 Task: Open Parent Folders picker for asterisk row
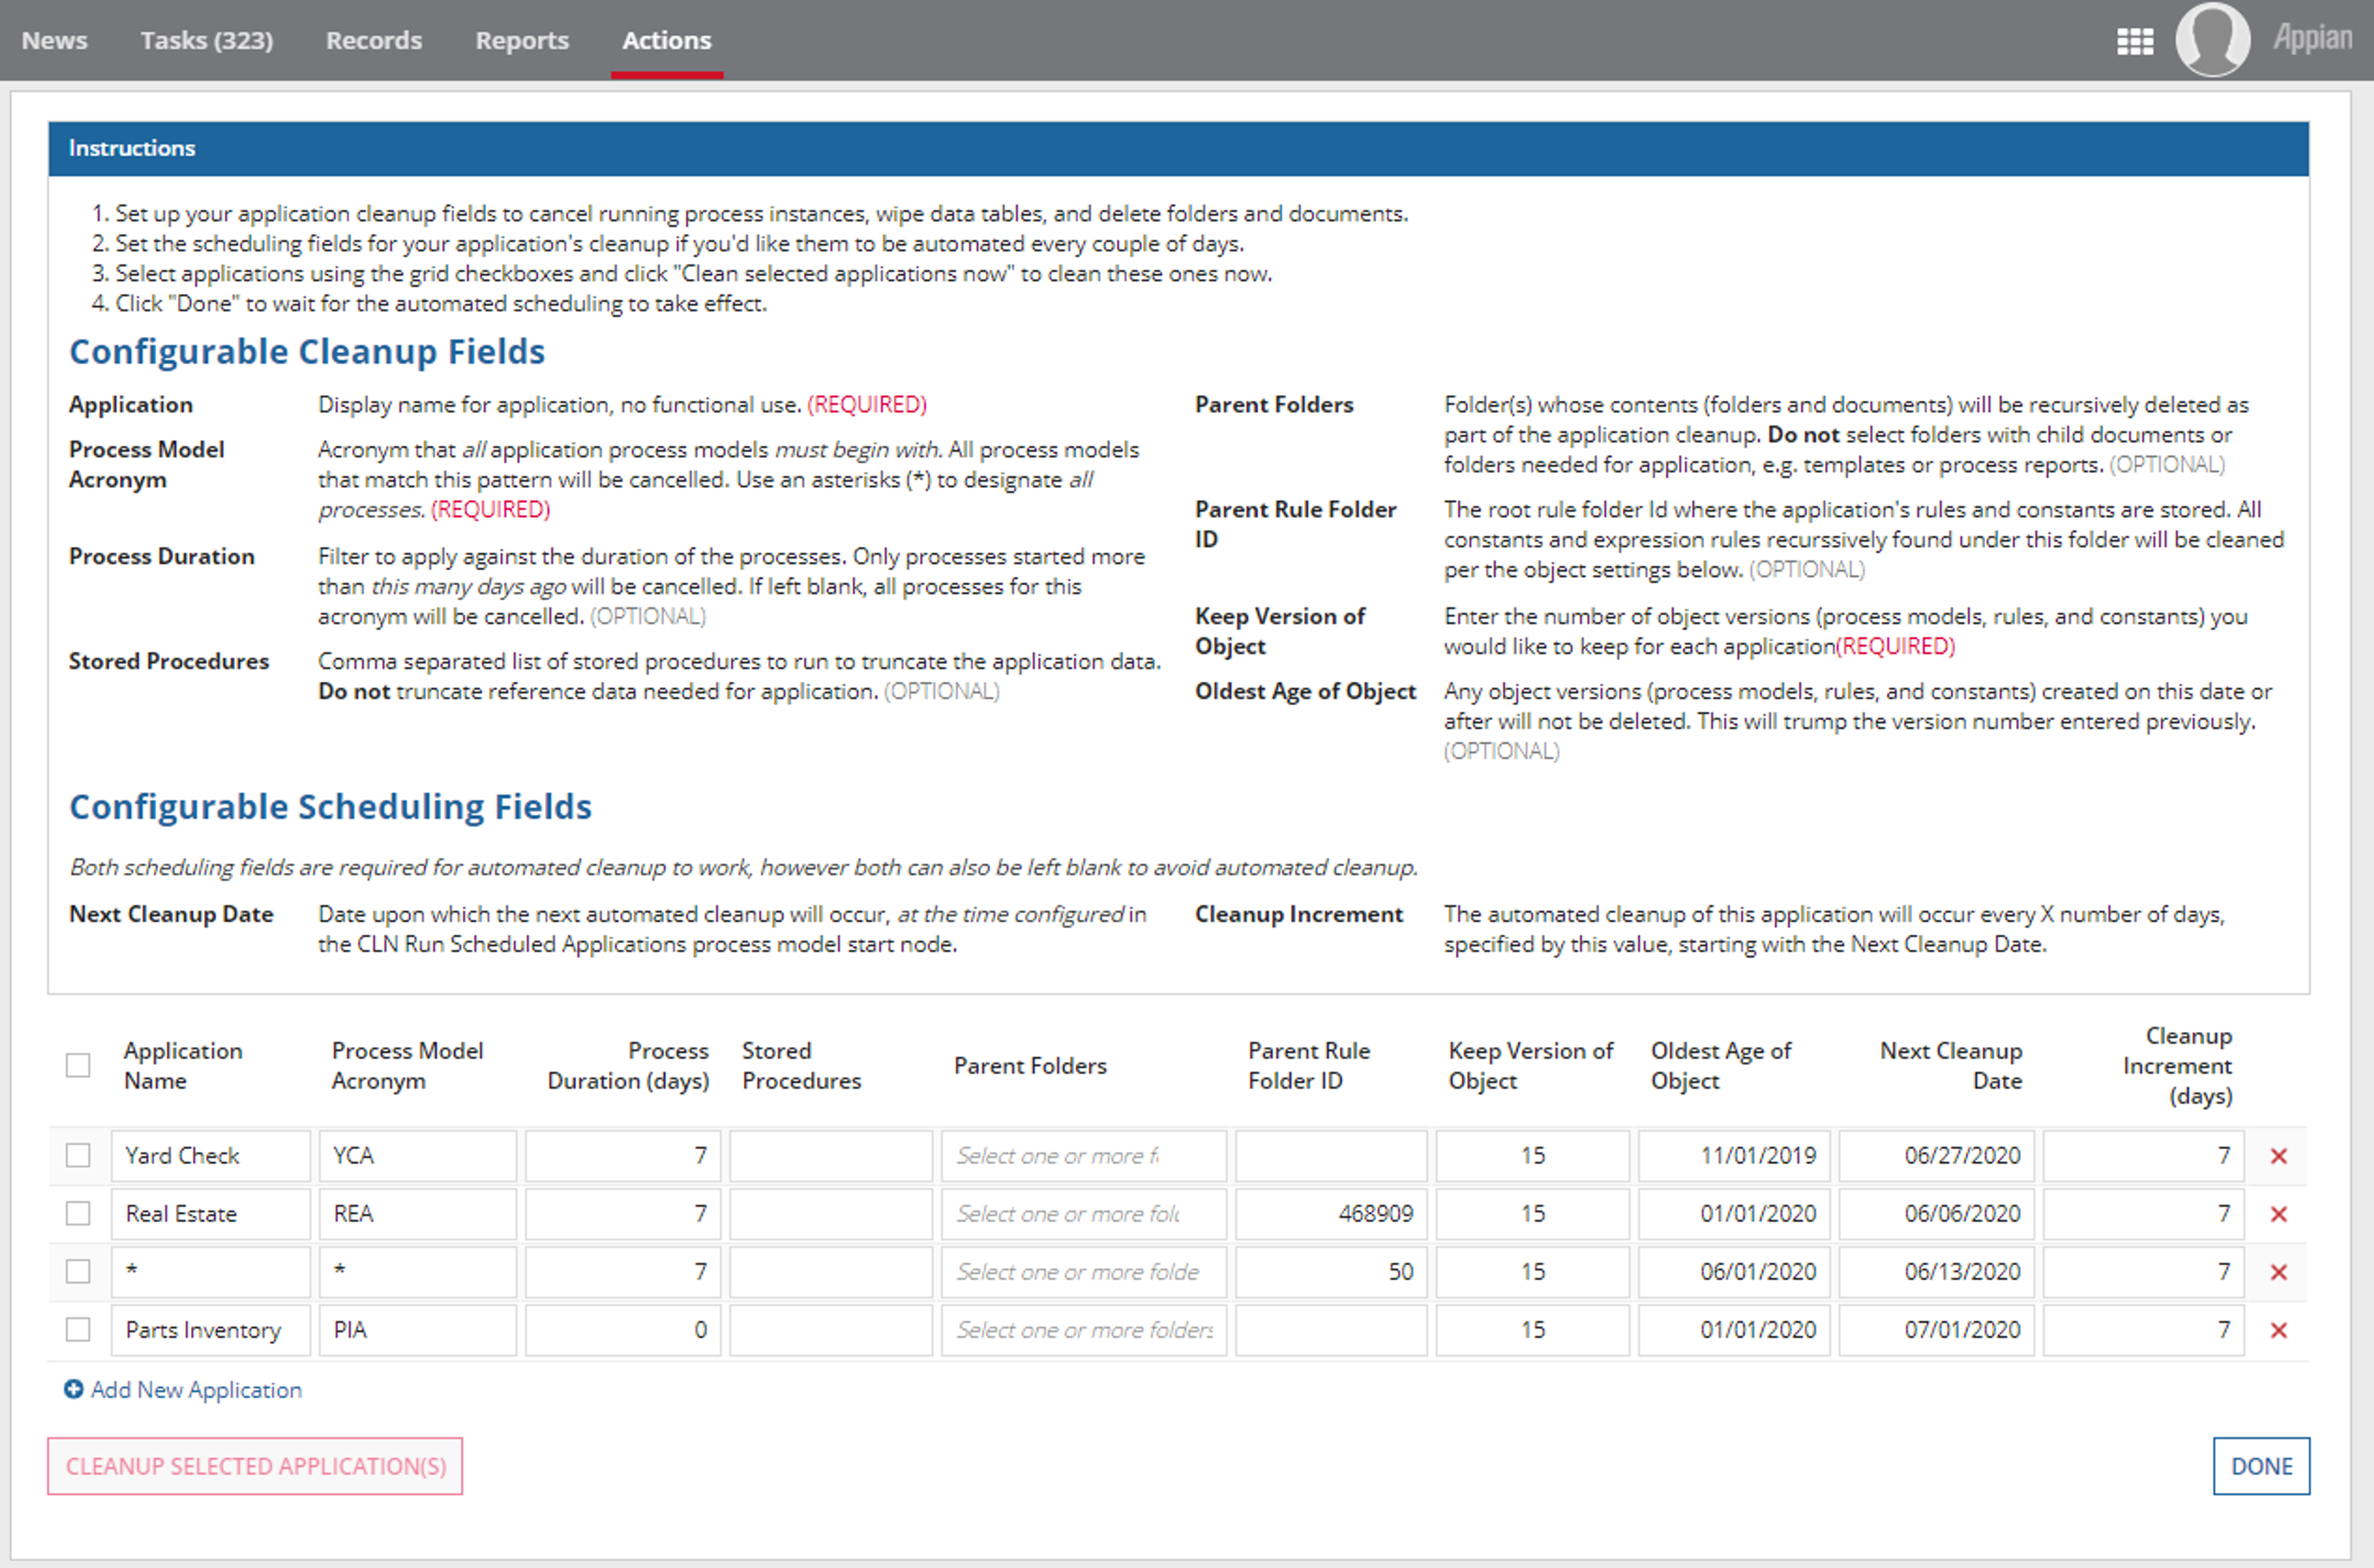click(x=1084, y=1272)
